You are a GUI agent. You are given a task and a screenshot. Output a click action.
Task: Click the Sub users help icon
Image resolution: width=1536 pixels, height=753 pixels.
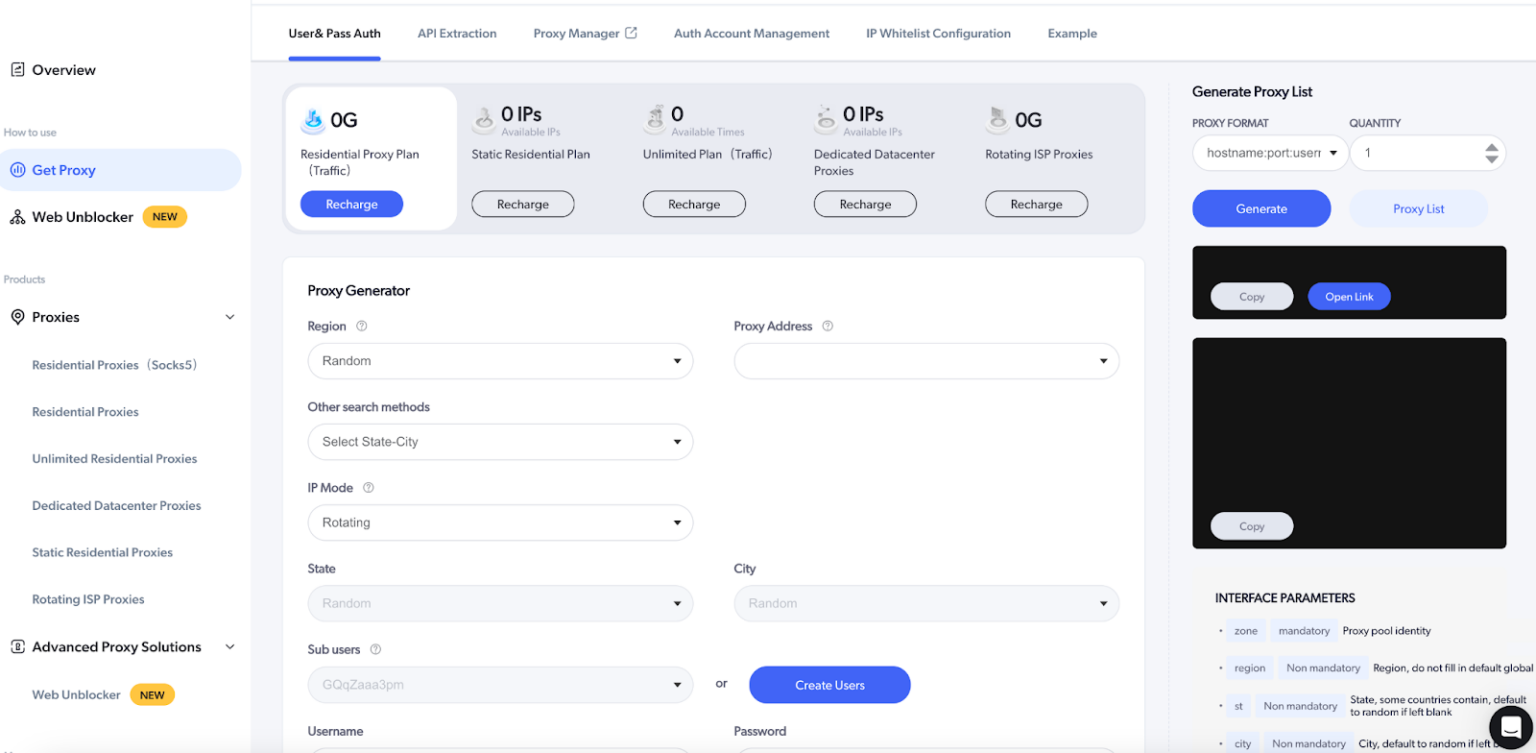[375, 649]
